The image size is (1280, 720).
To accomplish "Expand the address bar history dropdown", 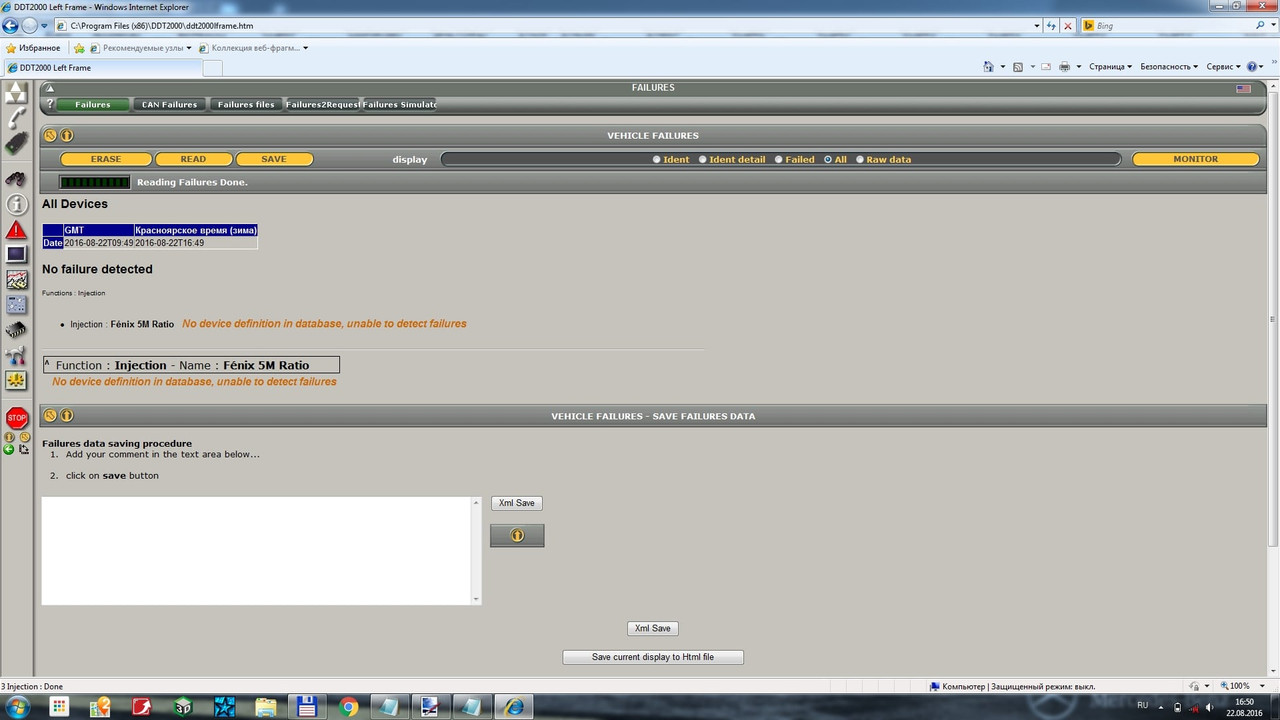I will 1035,25.
